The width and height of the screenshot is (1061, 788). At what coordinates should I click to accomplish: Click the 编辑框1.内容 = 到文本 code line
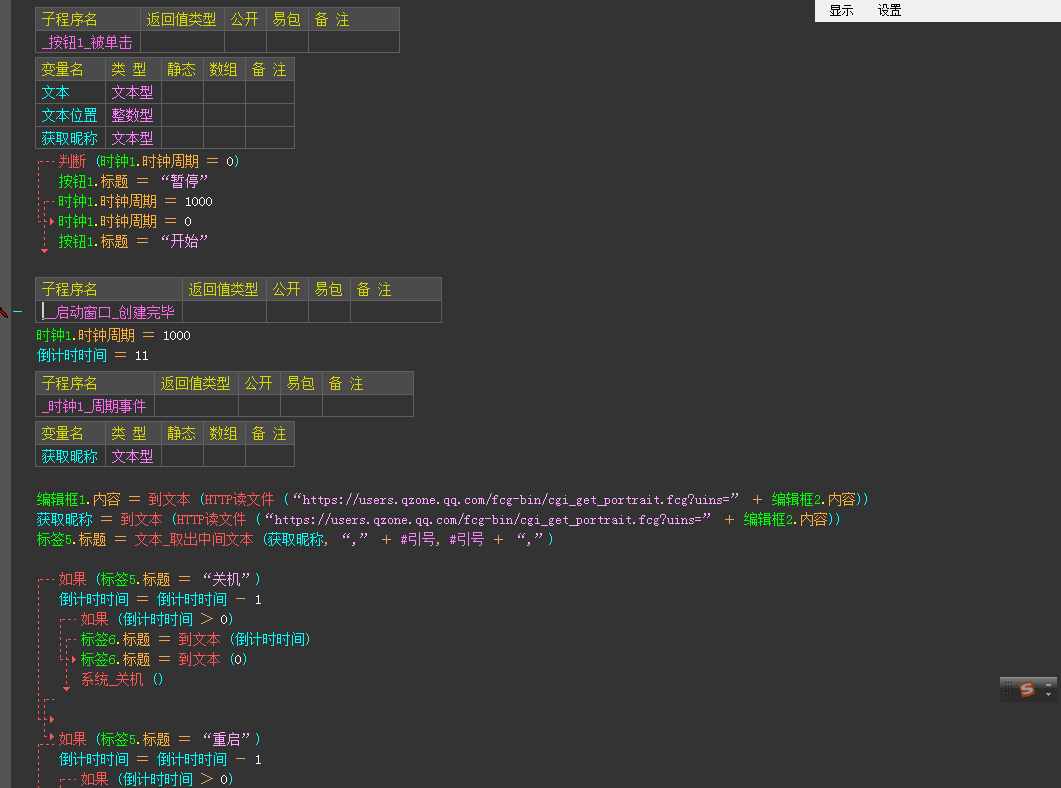(x=453, y=499)
